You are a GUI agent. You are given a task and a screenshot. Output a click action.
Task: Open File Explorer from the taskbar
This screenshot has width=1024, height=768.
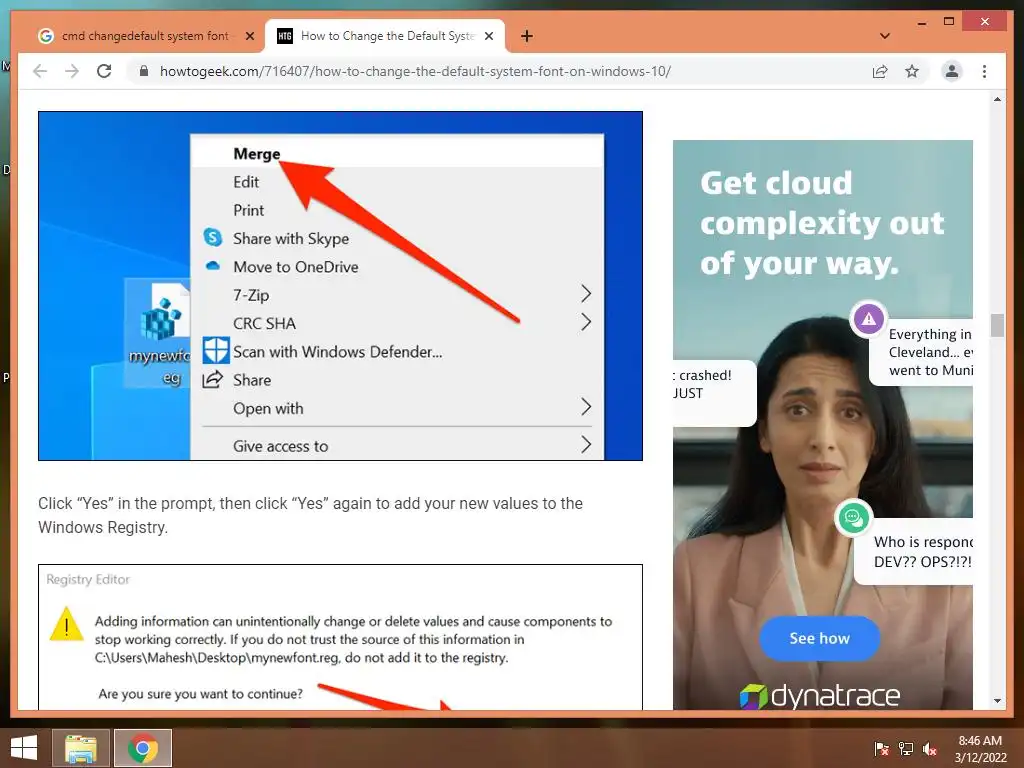(81, 748)
